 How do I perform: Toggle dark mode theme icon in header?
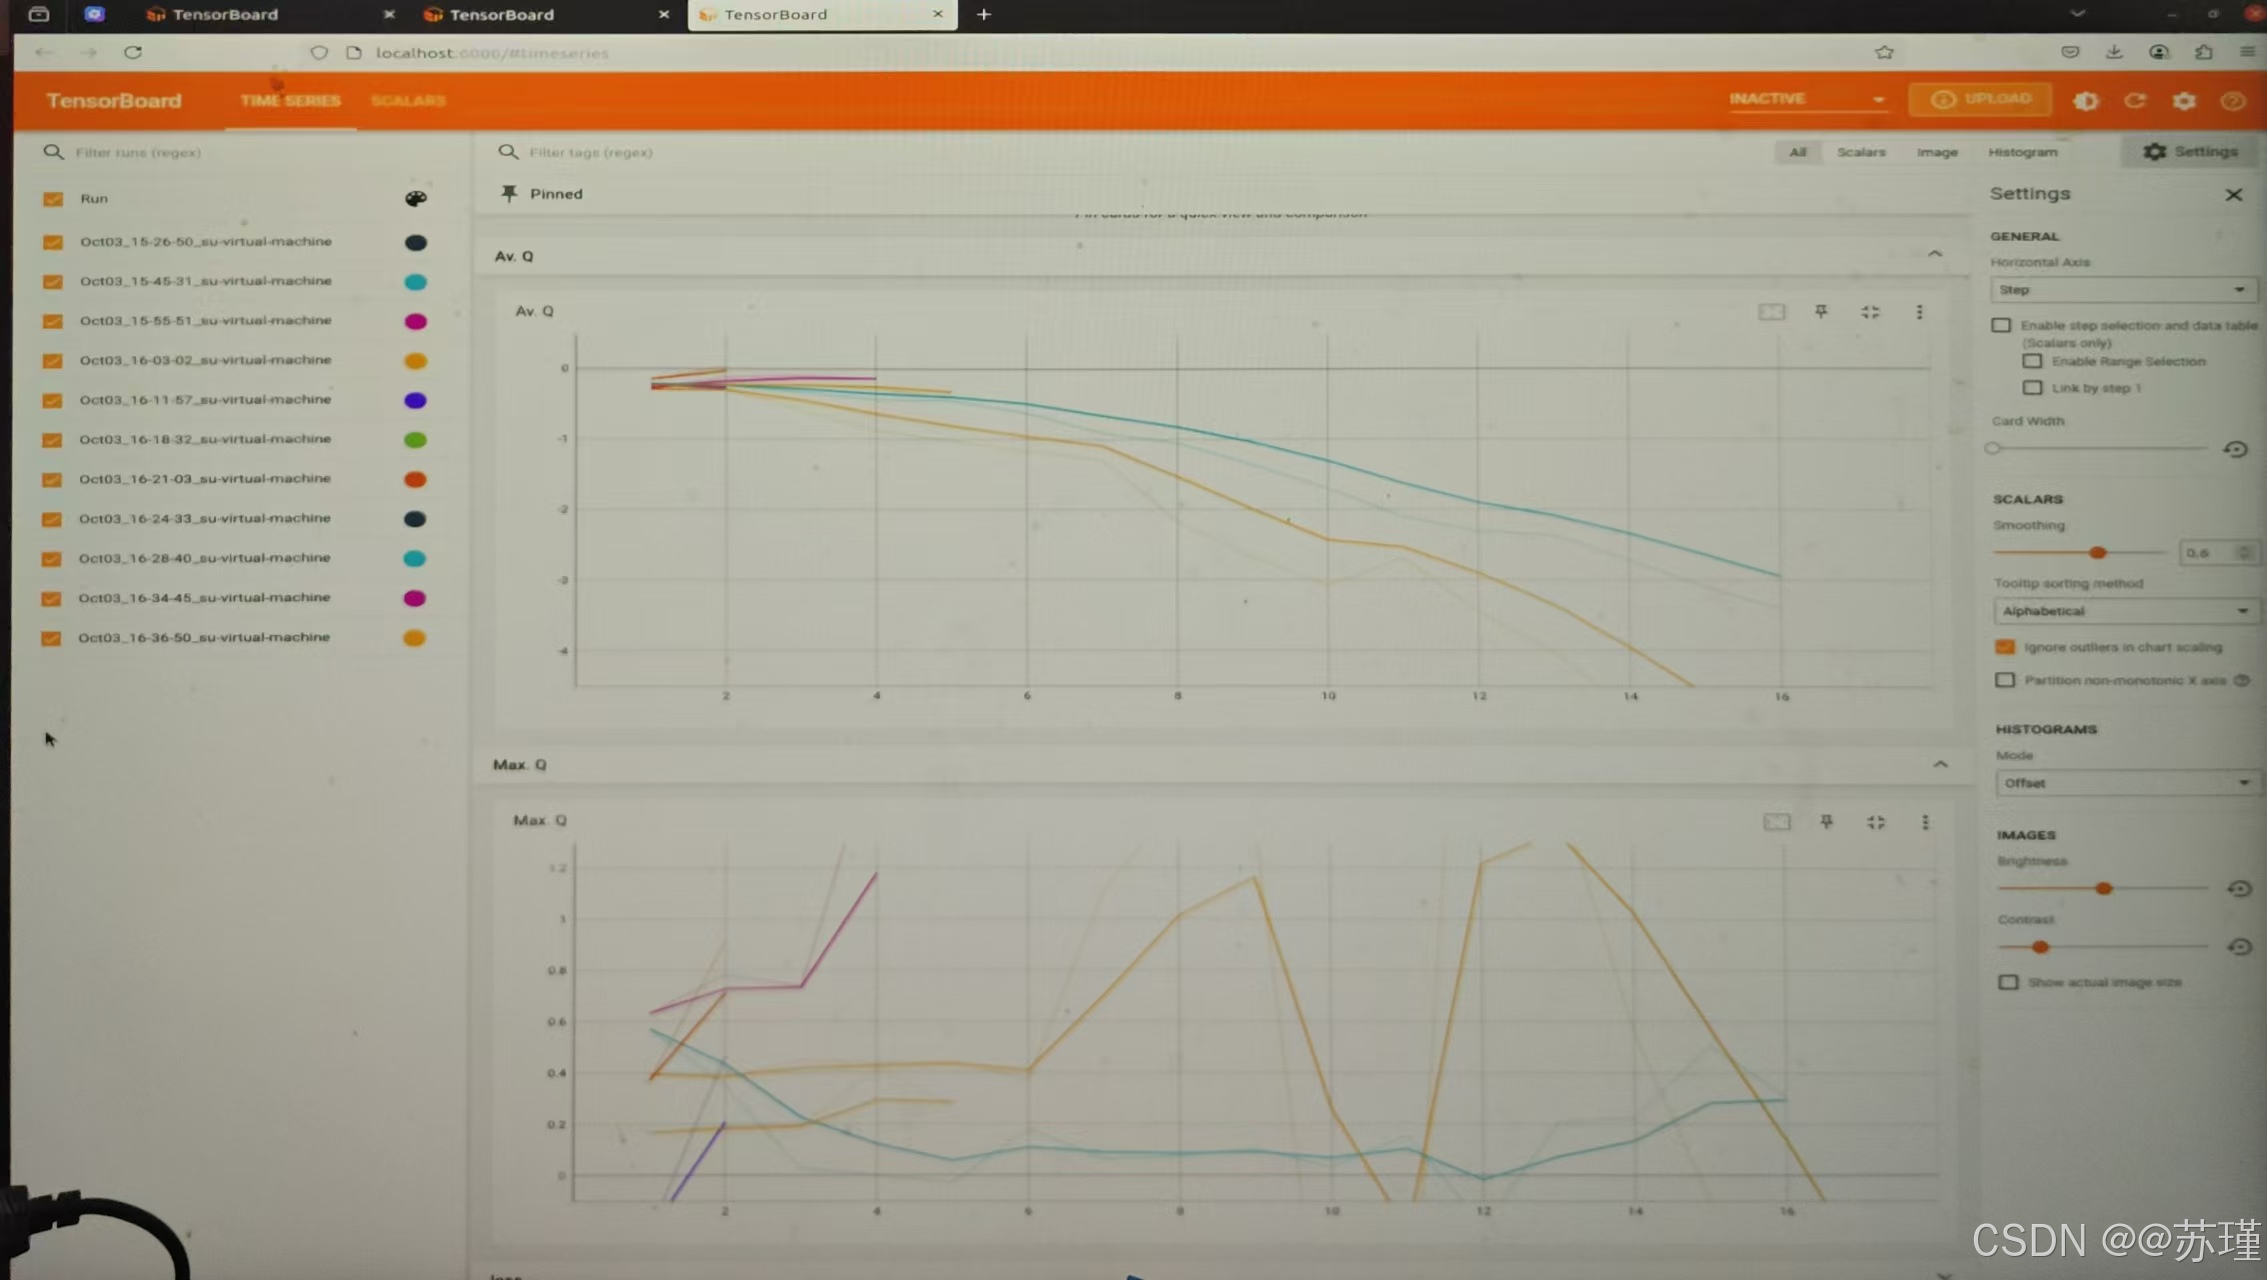click(x=2085, y=101)
